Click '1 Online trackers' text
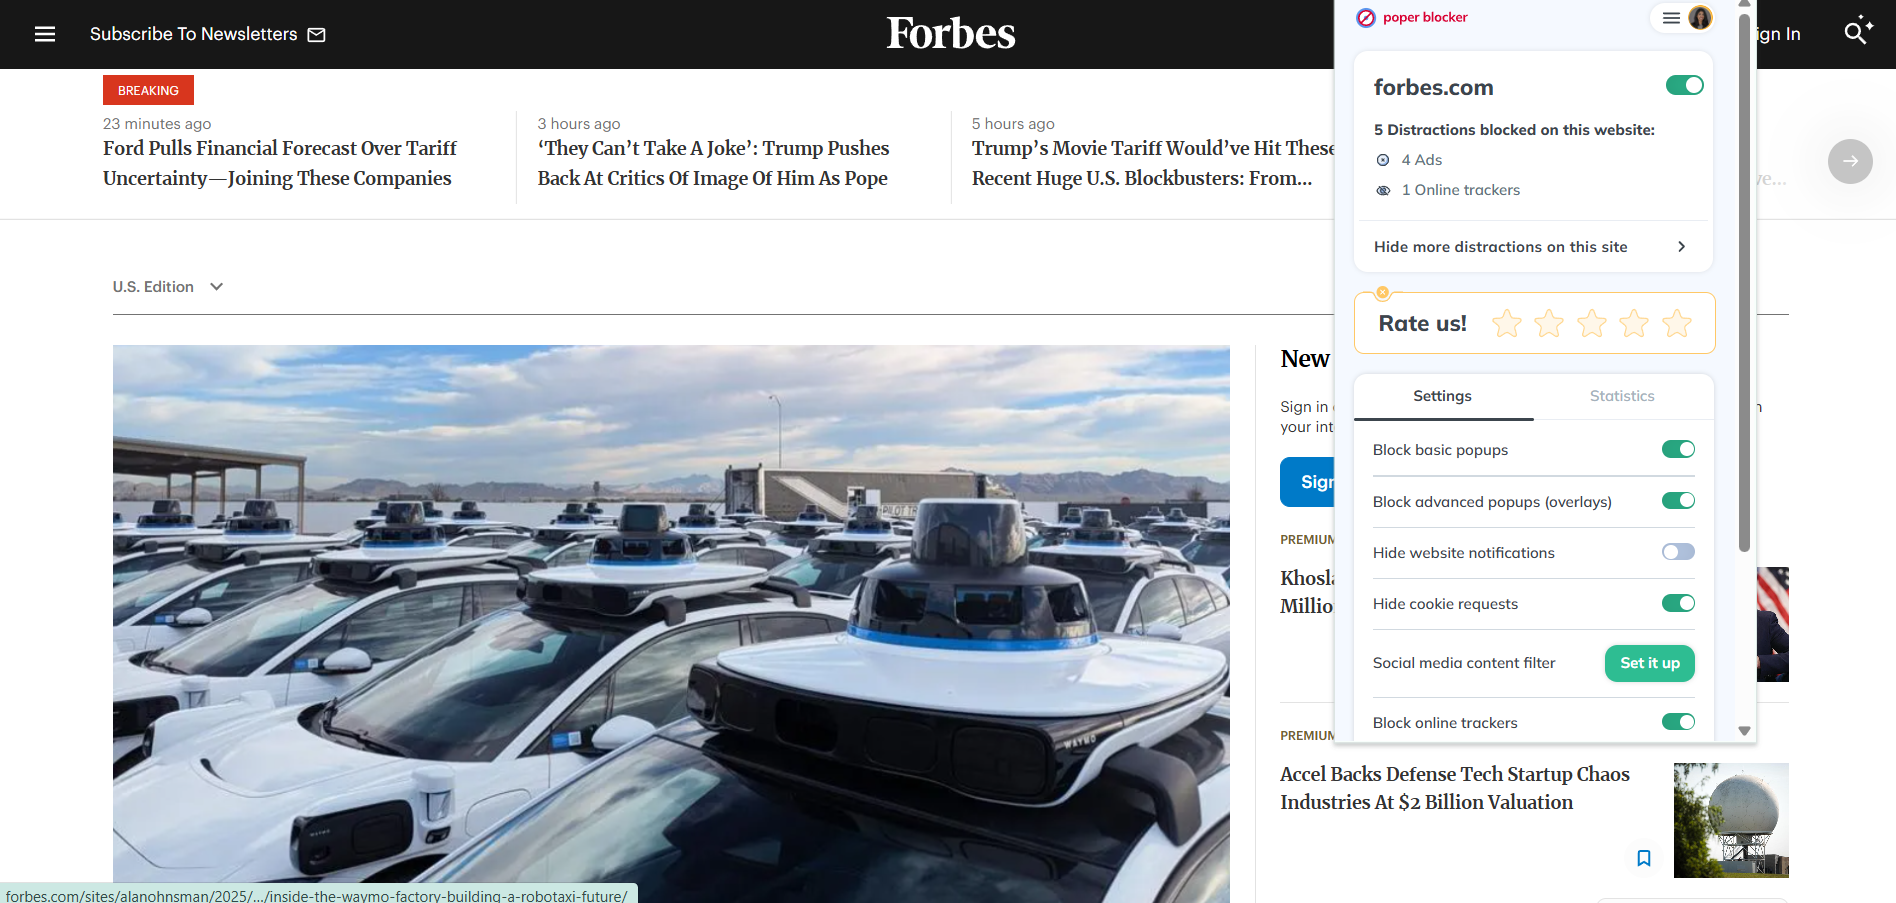The height and width of the screenshot is (903, 1896). pos(1461,190)
